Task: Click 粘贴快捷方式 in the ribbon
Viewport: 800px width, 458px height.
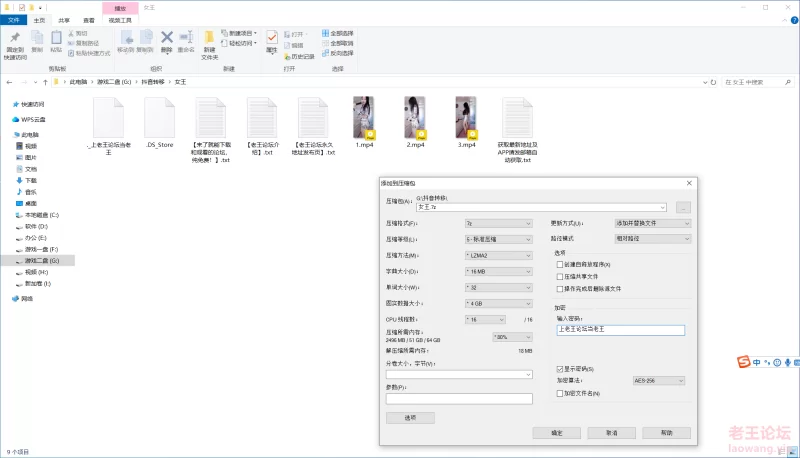Action: tap(89, 53)
